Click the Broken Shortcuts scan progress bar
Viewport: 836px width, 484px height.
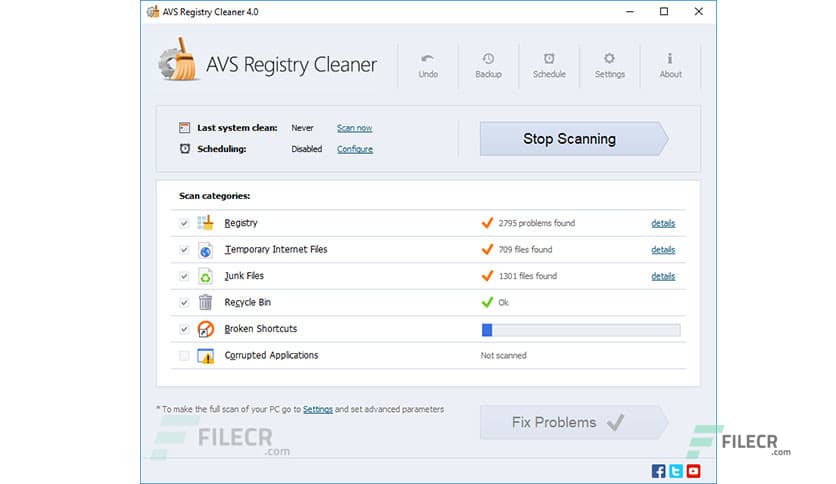click(581, 330)
